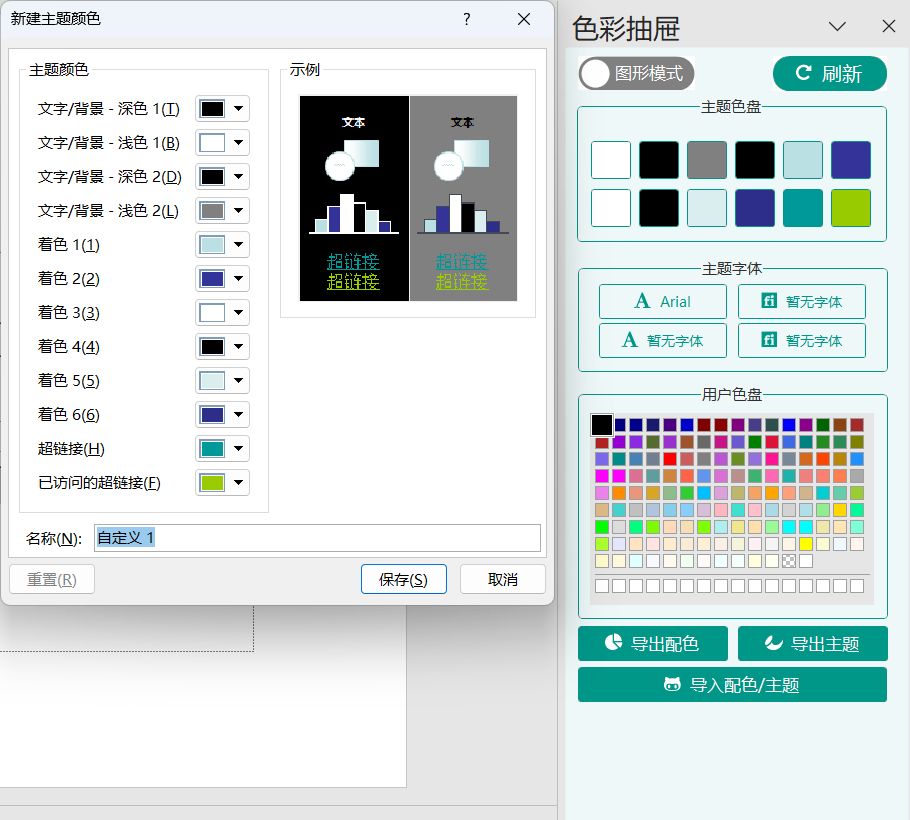Click the 刷新 refresh button
Image resolution: width=910 pixels, height=820 pixels.
click(829, 74)
